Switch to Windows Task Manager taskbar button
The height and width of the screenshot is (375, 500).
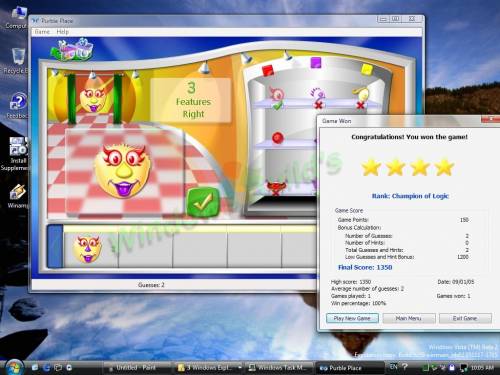coord(280,367)
